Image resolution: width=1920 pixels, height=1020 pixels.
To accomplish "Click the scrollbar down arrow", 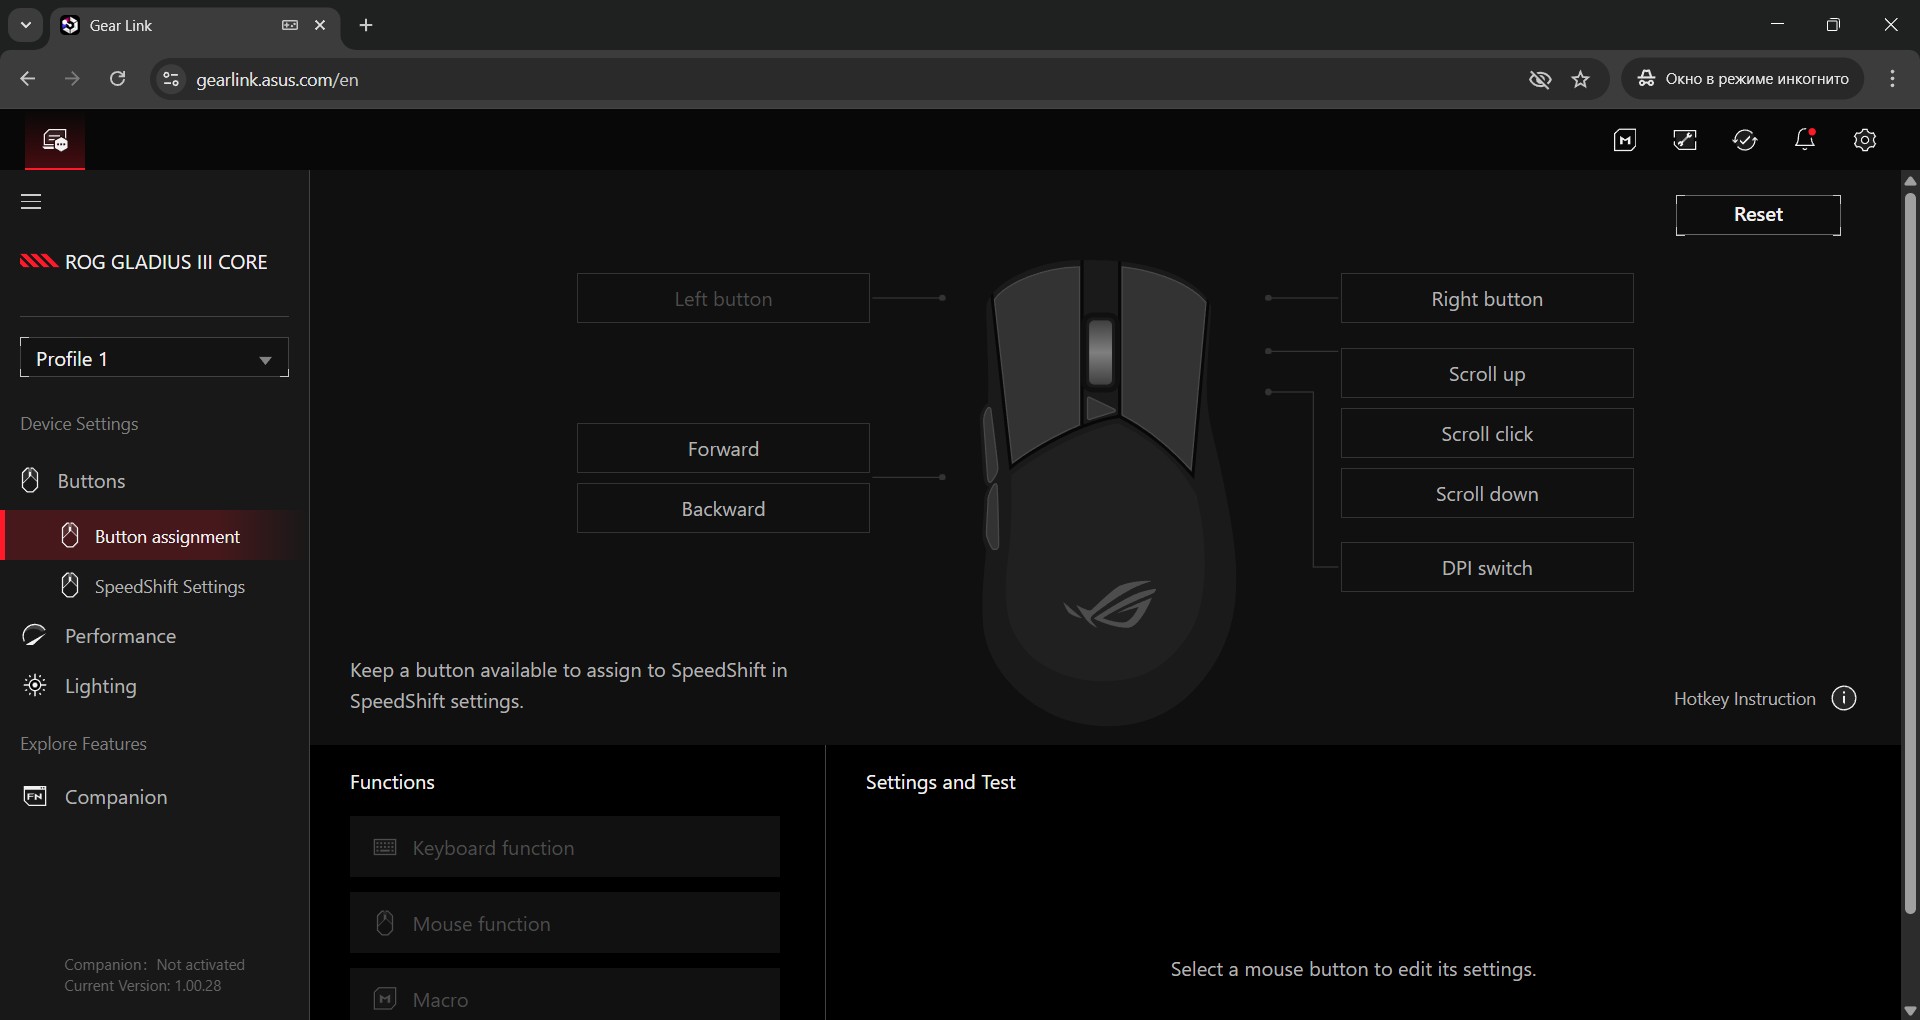I will pos(1910,1011).
